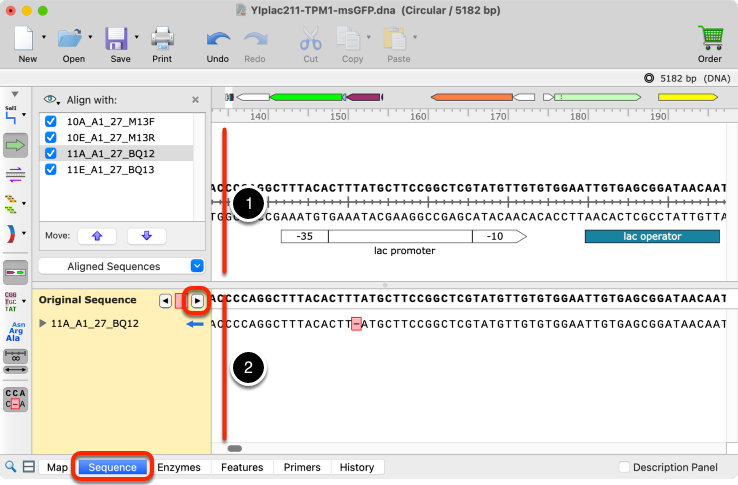
Task: Move selected alignment down with blue arrow
Action: [147, 236]
